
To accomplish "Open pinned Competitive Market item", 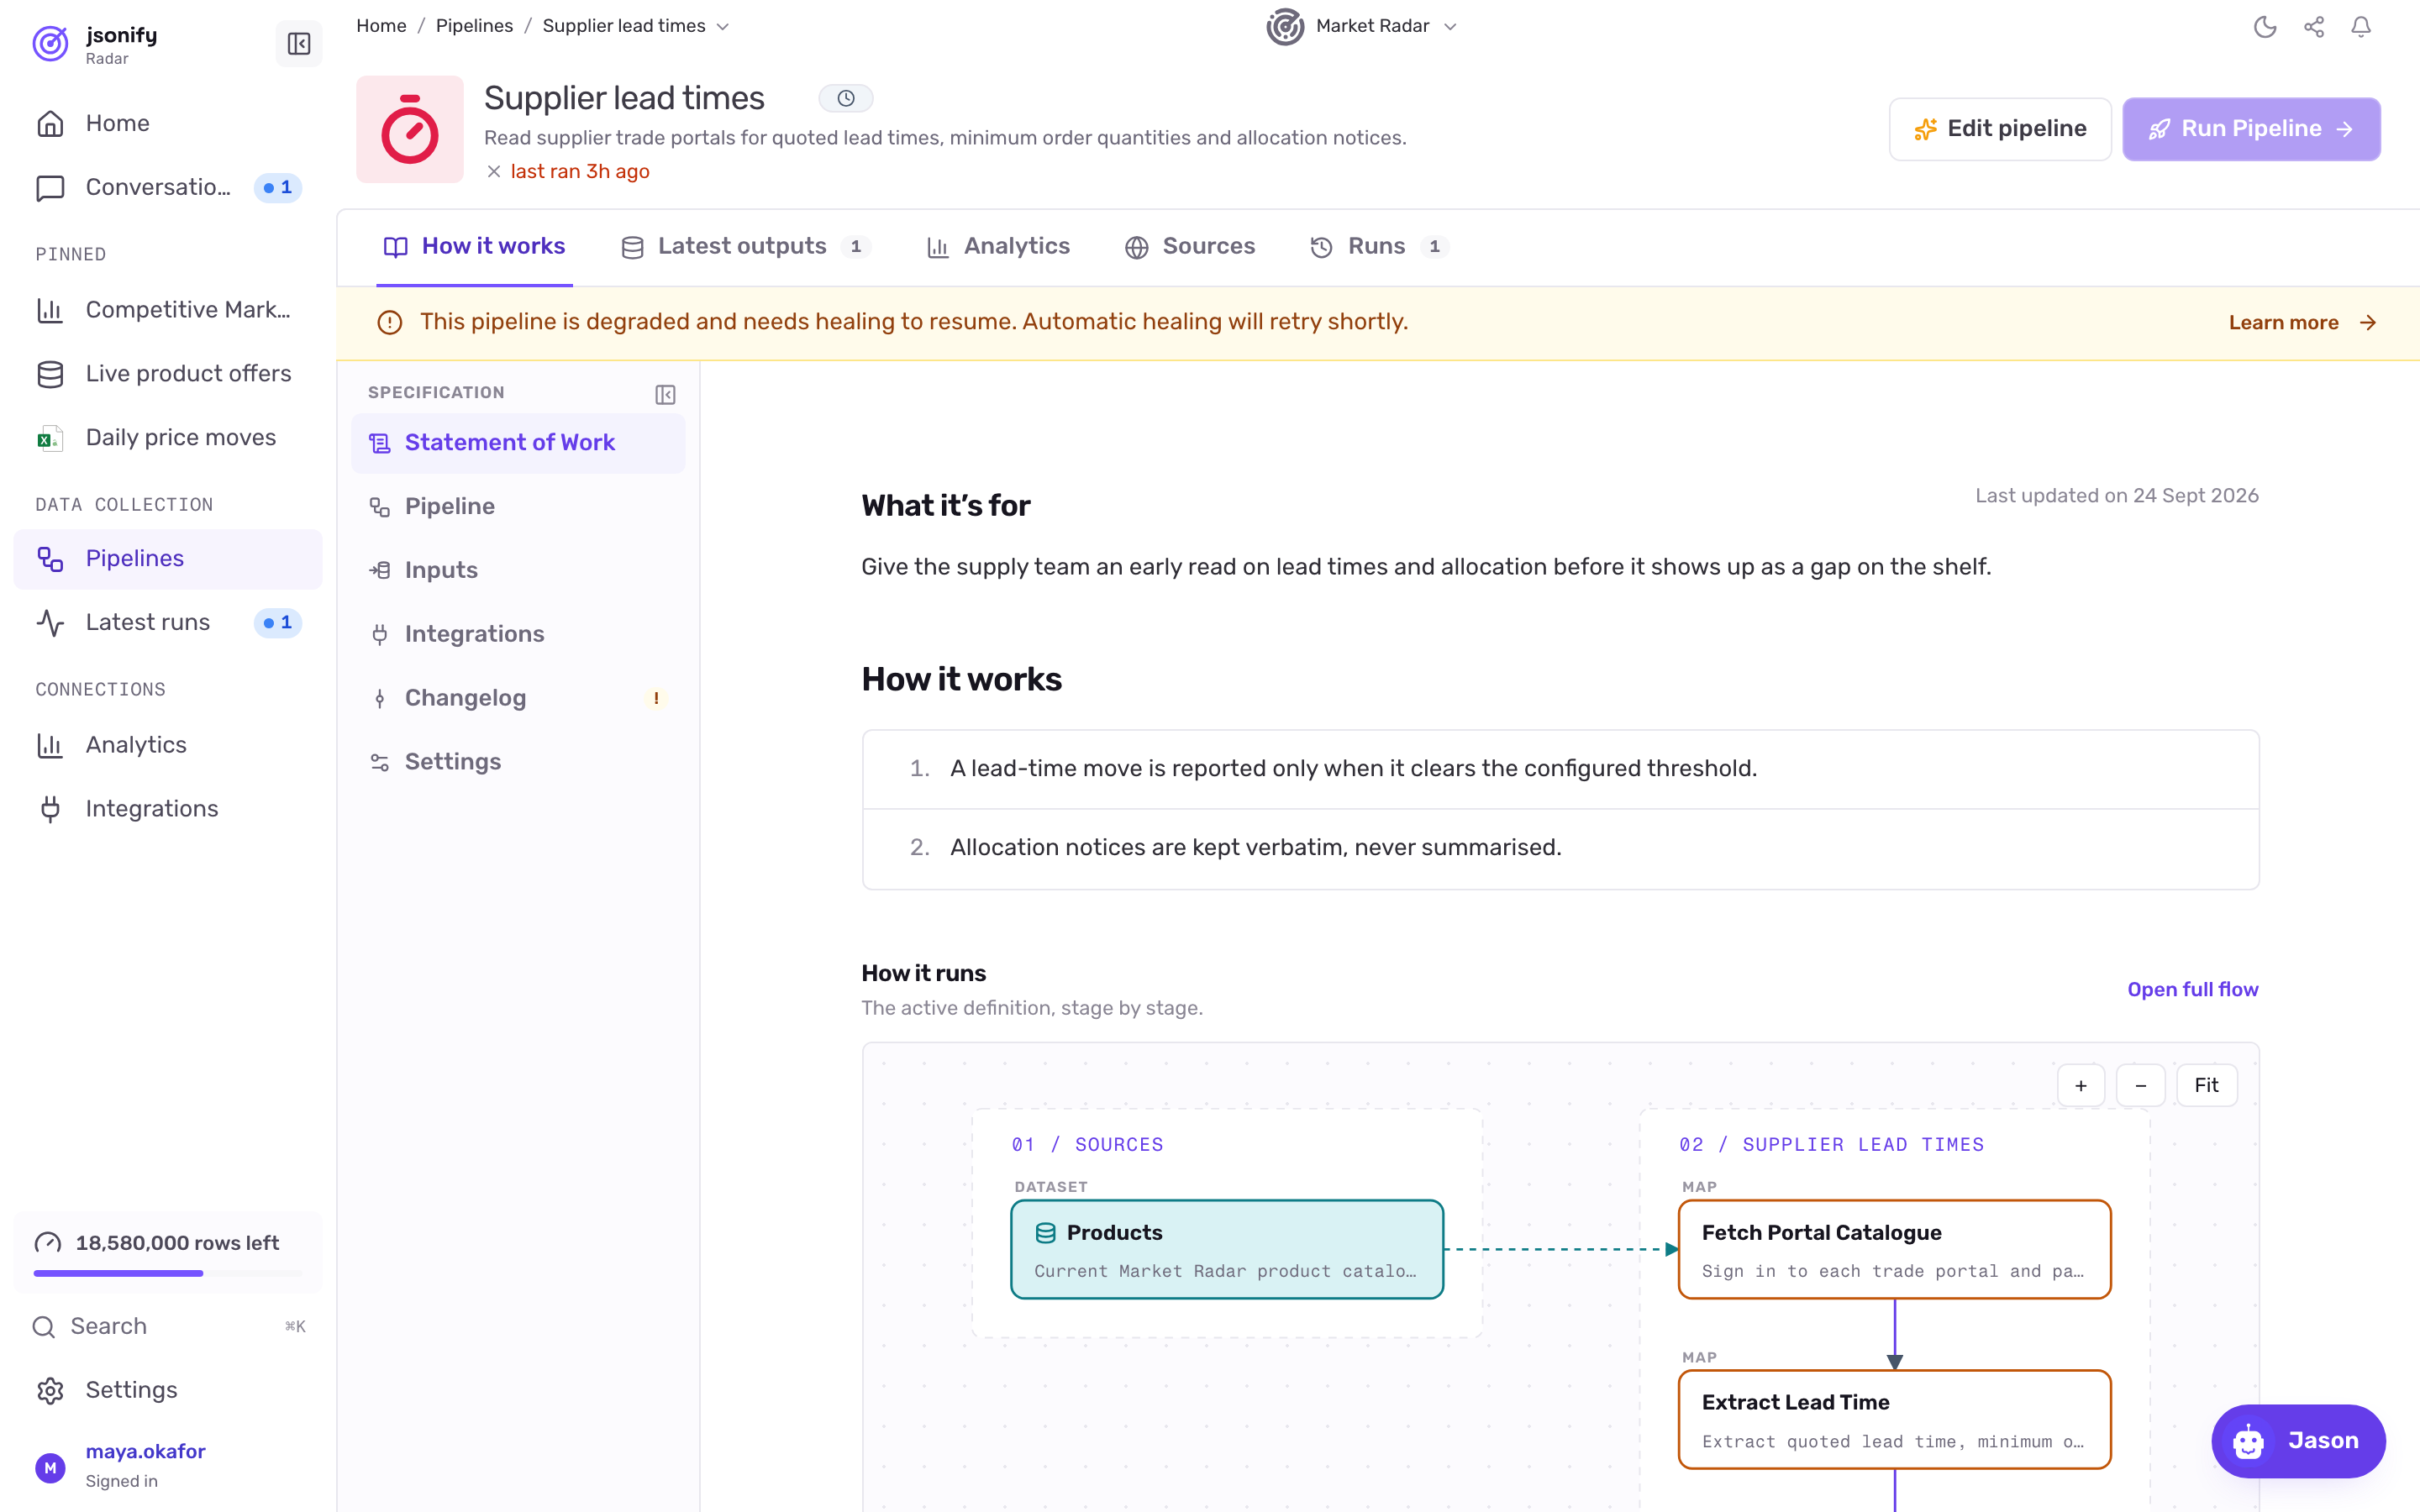I will click(x=167, y=310).
